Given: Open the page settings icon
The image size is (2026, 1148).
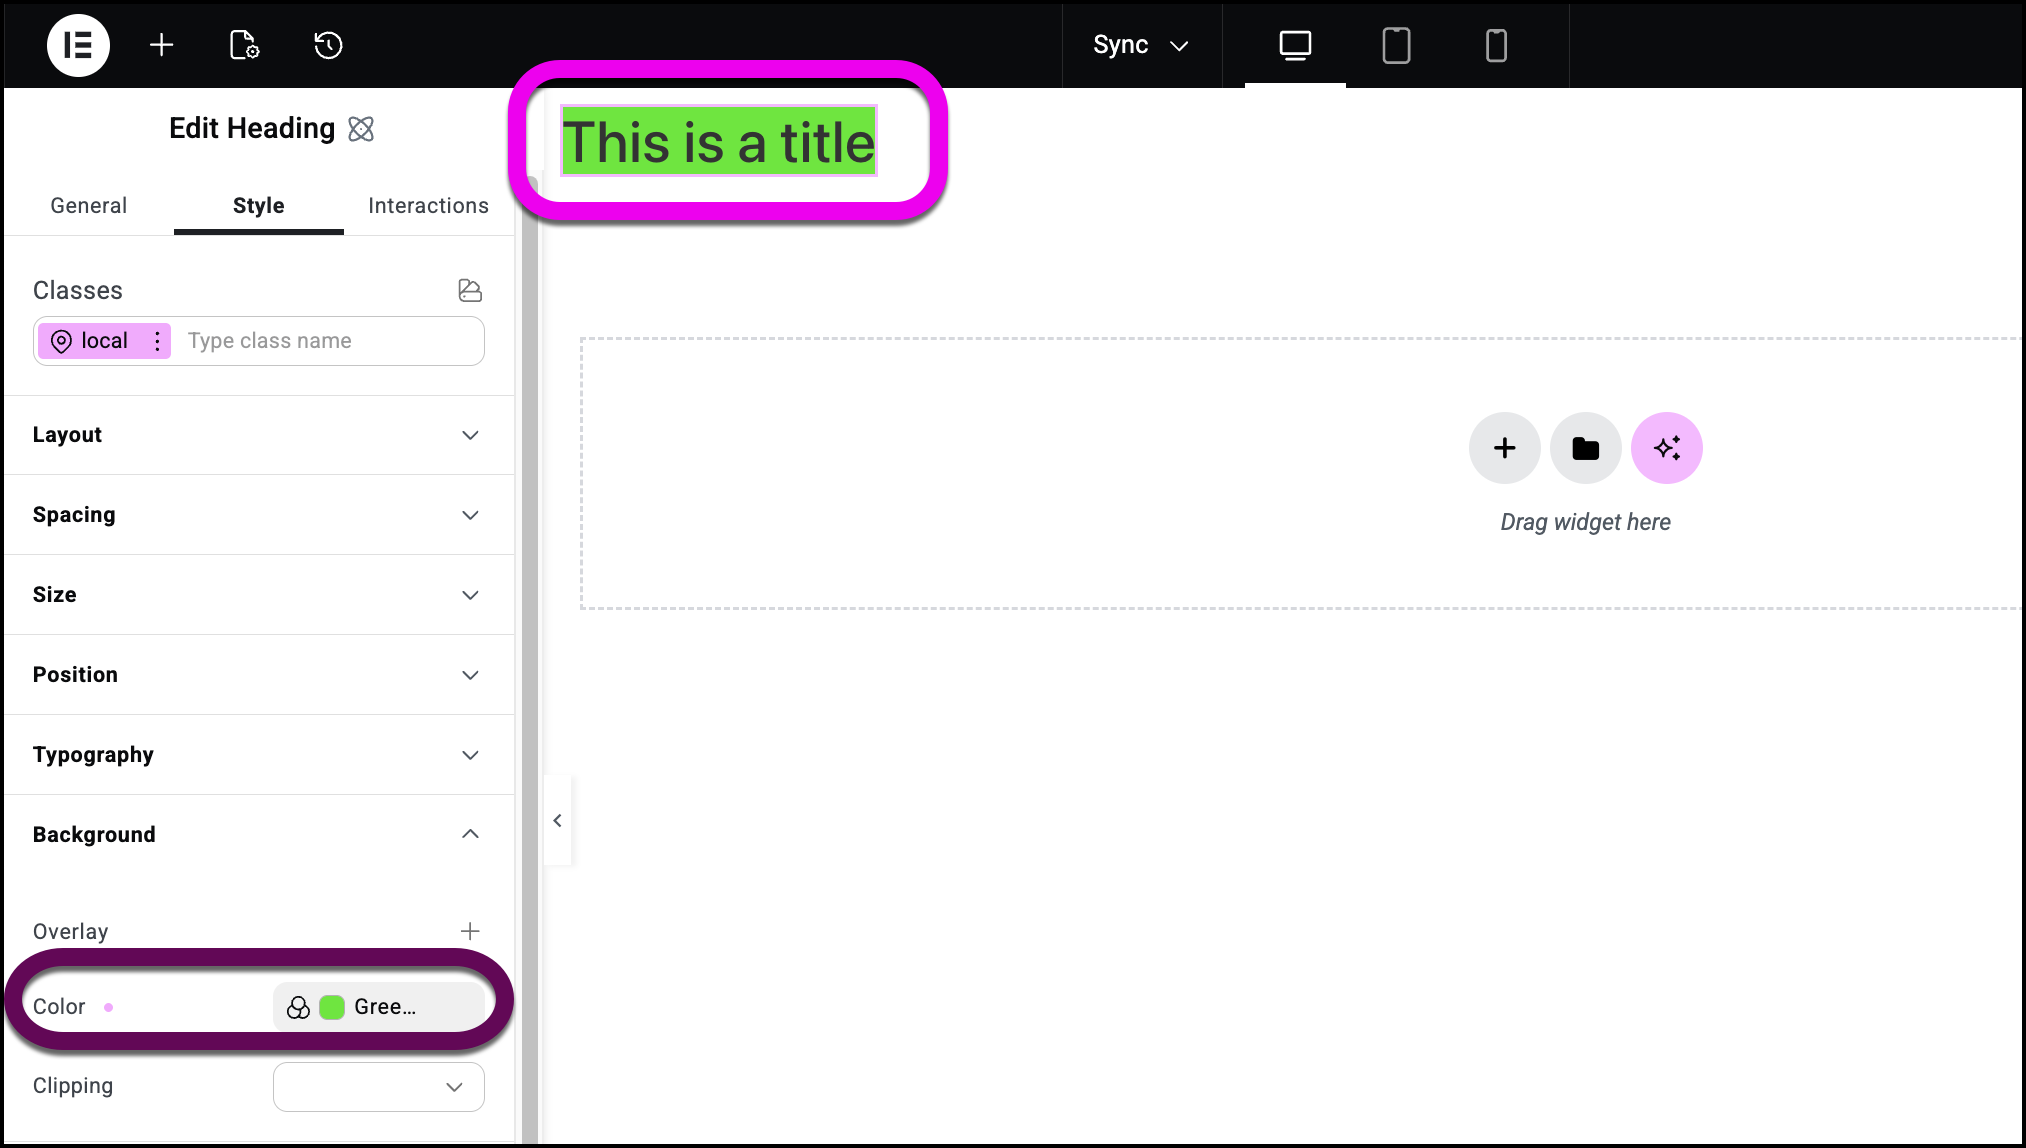Looking at the screenshot, I should pyautogui.click(x=243, y=45).
